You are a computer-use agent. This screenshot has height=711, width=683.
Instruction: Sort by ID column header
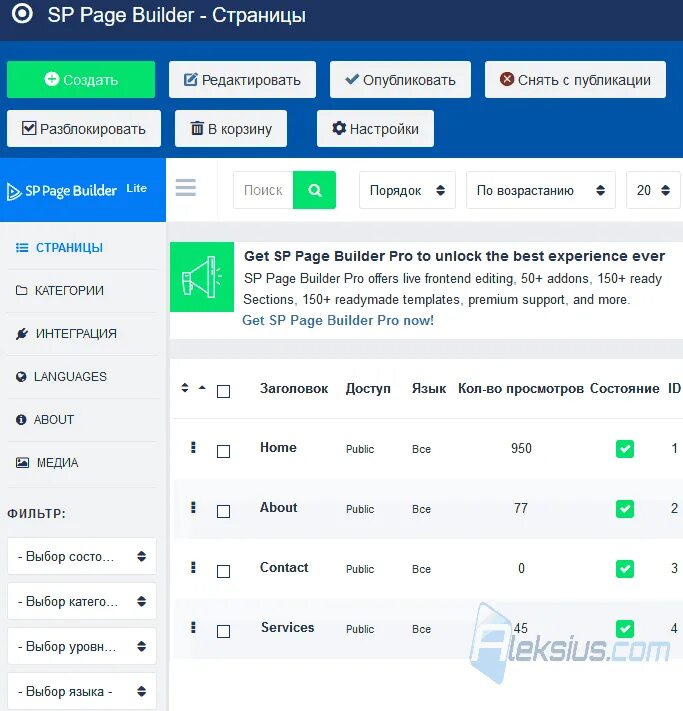point(674,389)
